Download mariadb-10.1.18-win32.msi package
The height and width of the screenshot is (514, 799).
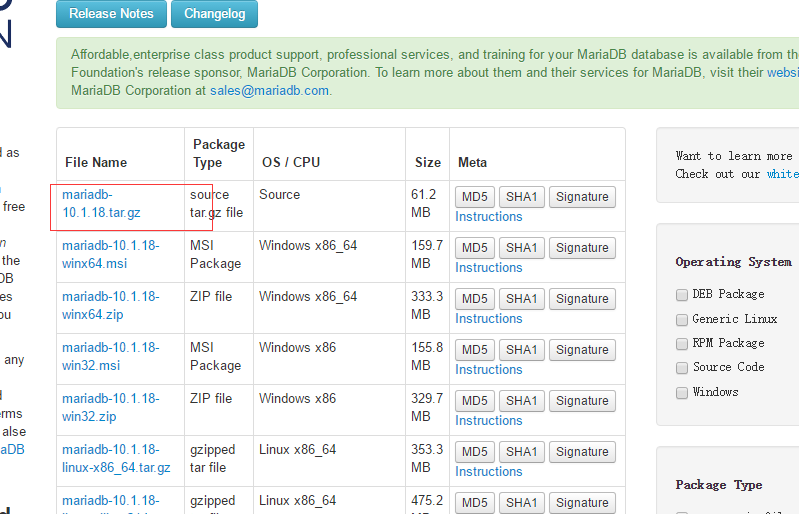tap(111, 357)
